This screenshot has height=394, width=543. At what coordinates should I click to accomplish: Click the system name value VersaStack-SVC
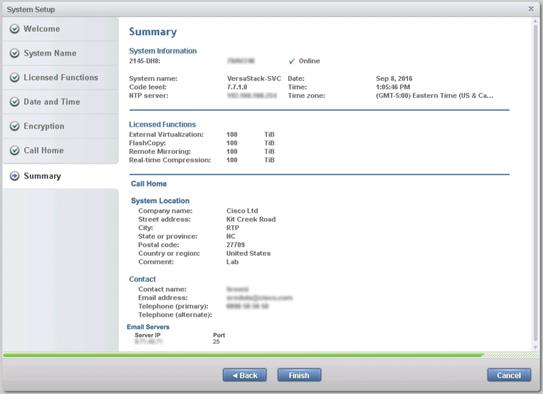pyautogui.click(x=254, y=79)
